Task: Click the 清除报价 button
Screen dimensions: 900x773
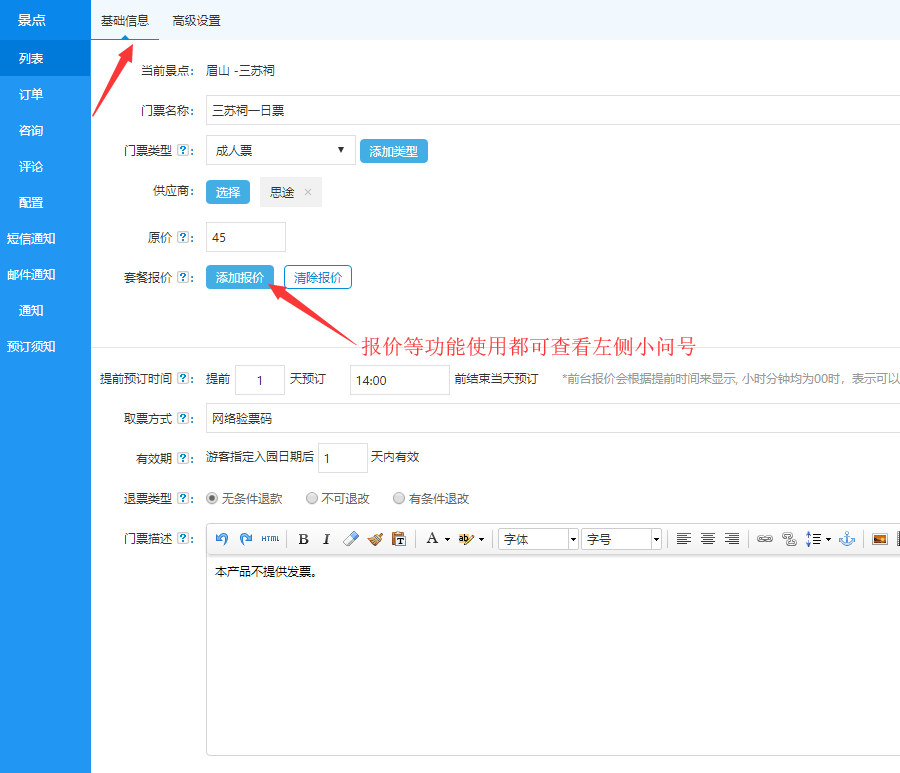Action: point(318,277)
